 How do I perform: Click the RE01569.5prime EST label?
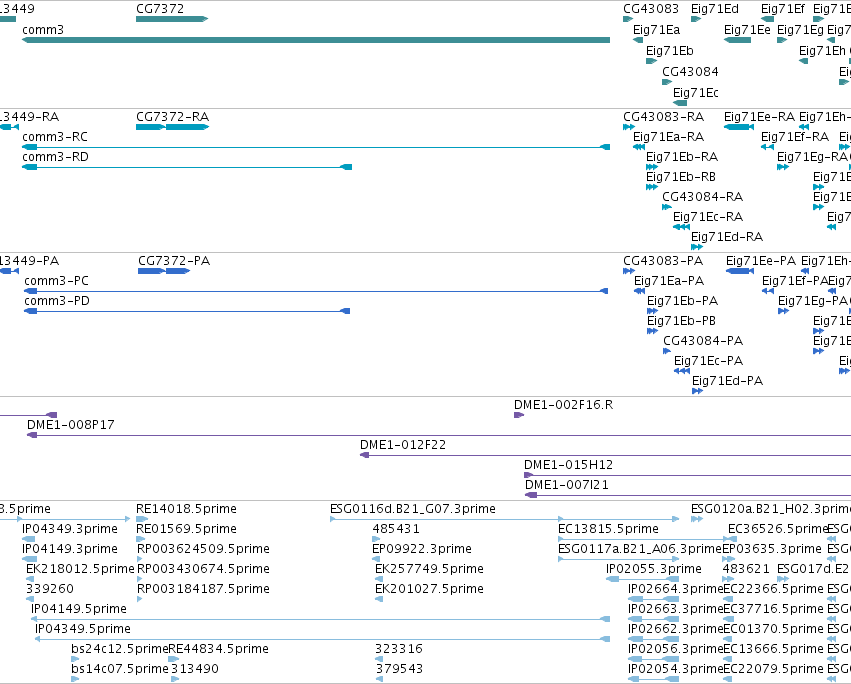point(186,529)
